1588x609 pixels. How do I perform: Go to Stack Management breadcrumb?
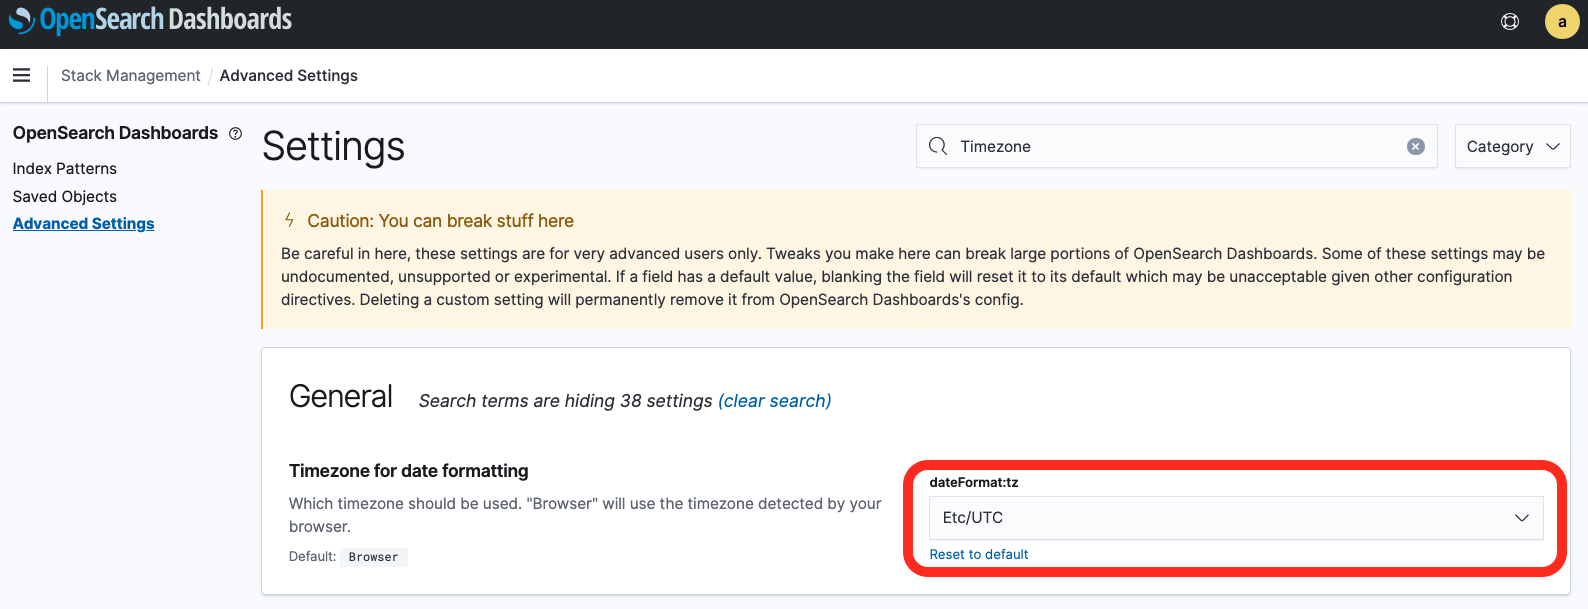pos(130,76)
